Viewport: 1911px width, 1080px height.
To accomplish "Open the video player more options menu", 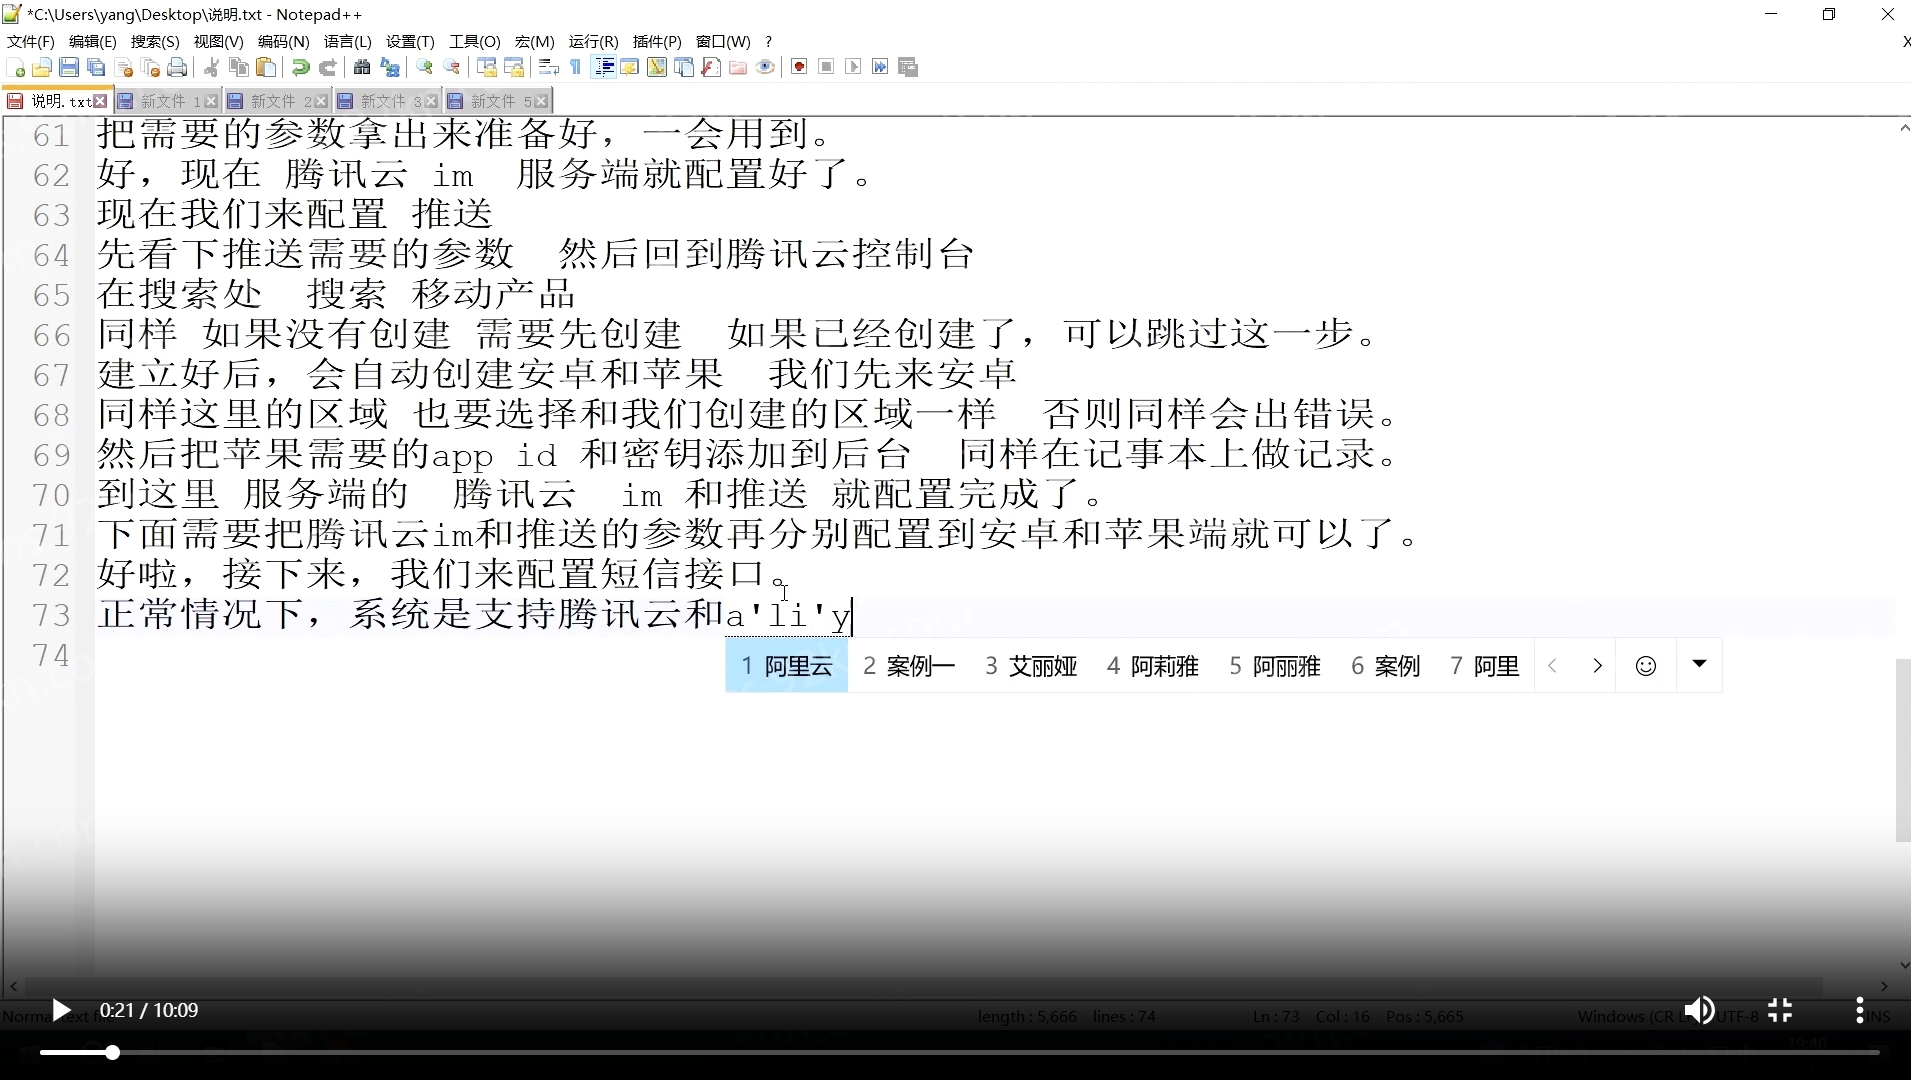I will (x=1860, y=1011).
